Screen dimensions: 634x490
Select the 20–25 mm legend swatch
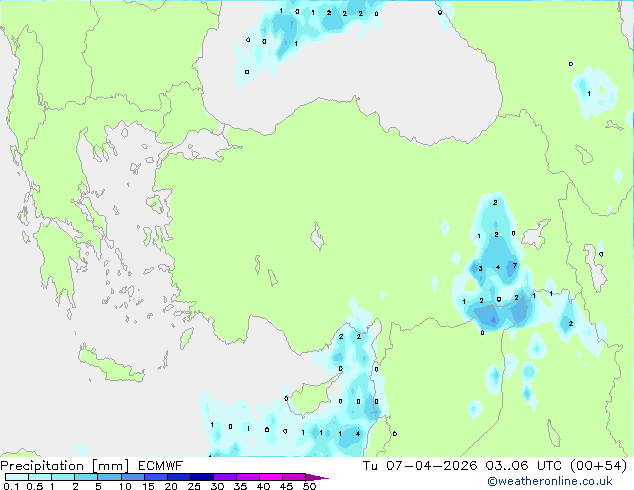tap(178, 477)
